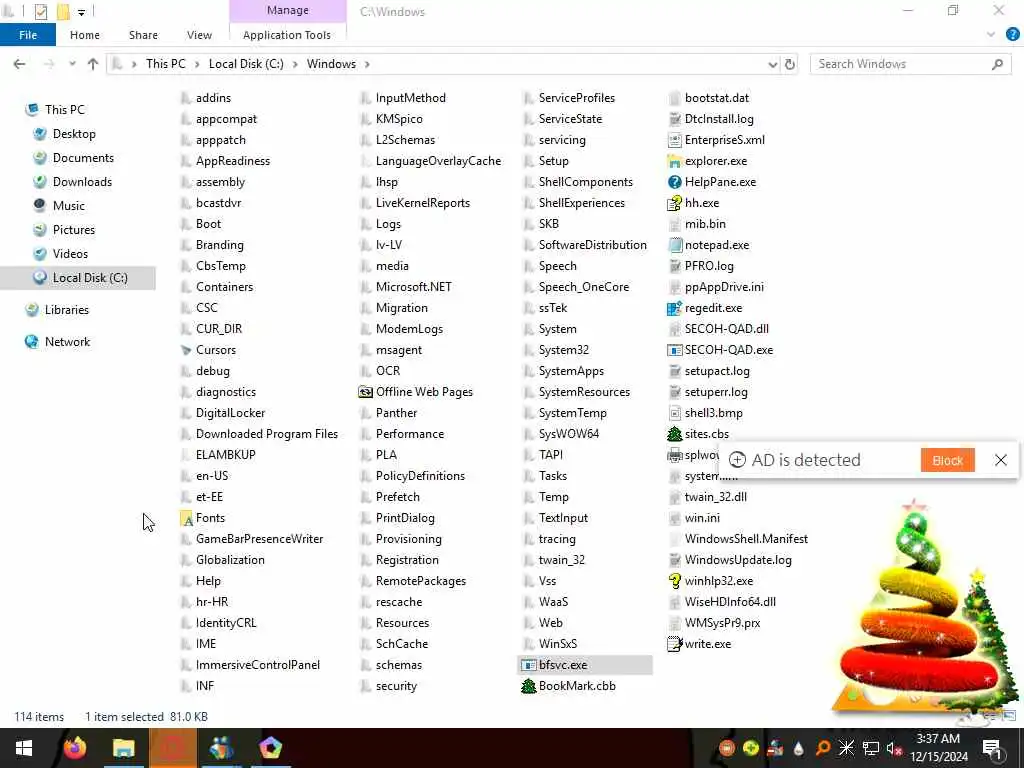Go up one folder level
The height and width of the screenshot is (768, 1024).
point(93,64)
